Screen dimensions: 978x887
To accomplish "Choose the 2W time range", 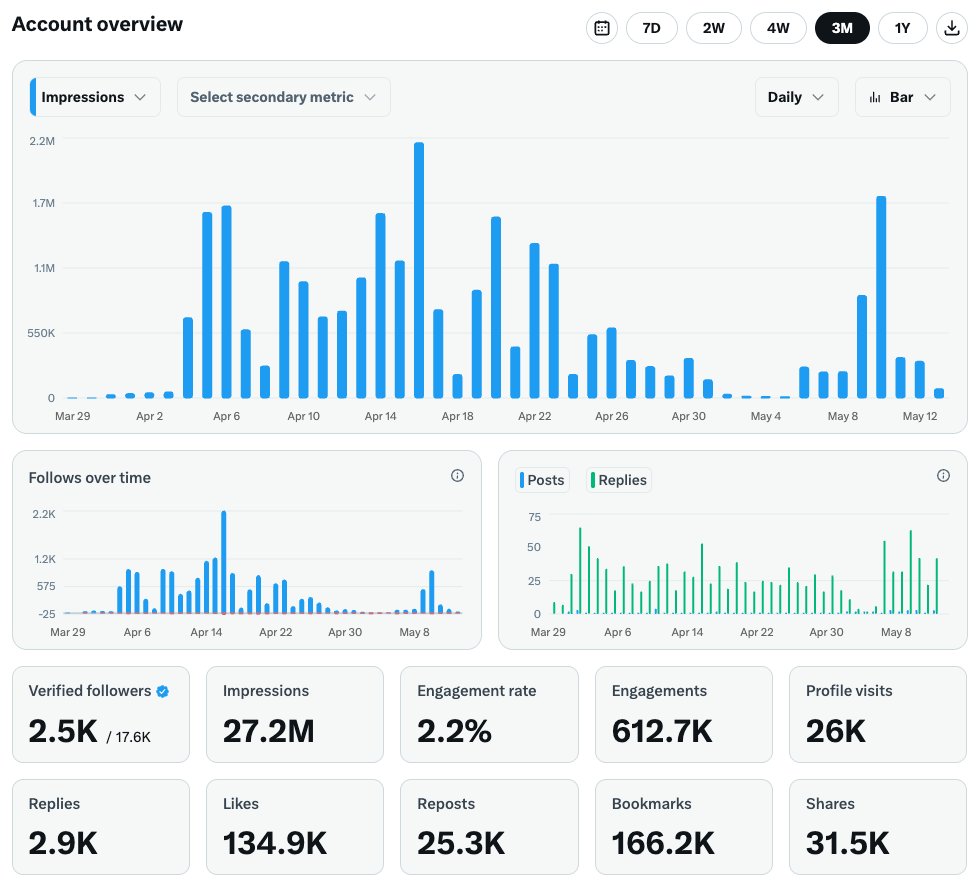I will 714,28.
